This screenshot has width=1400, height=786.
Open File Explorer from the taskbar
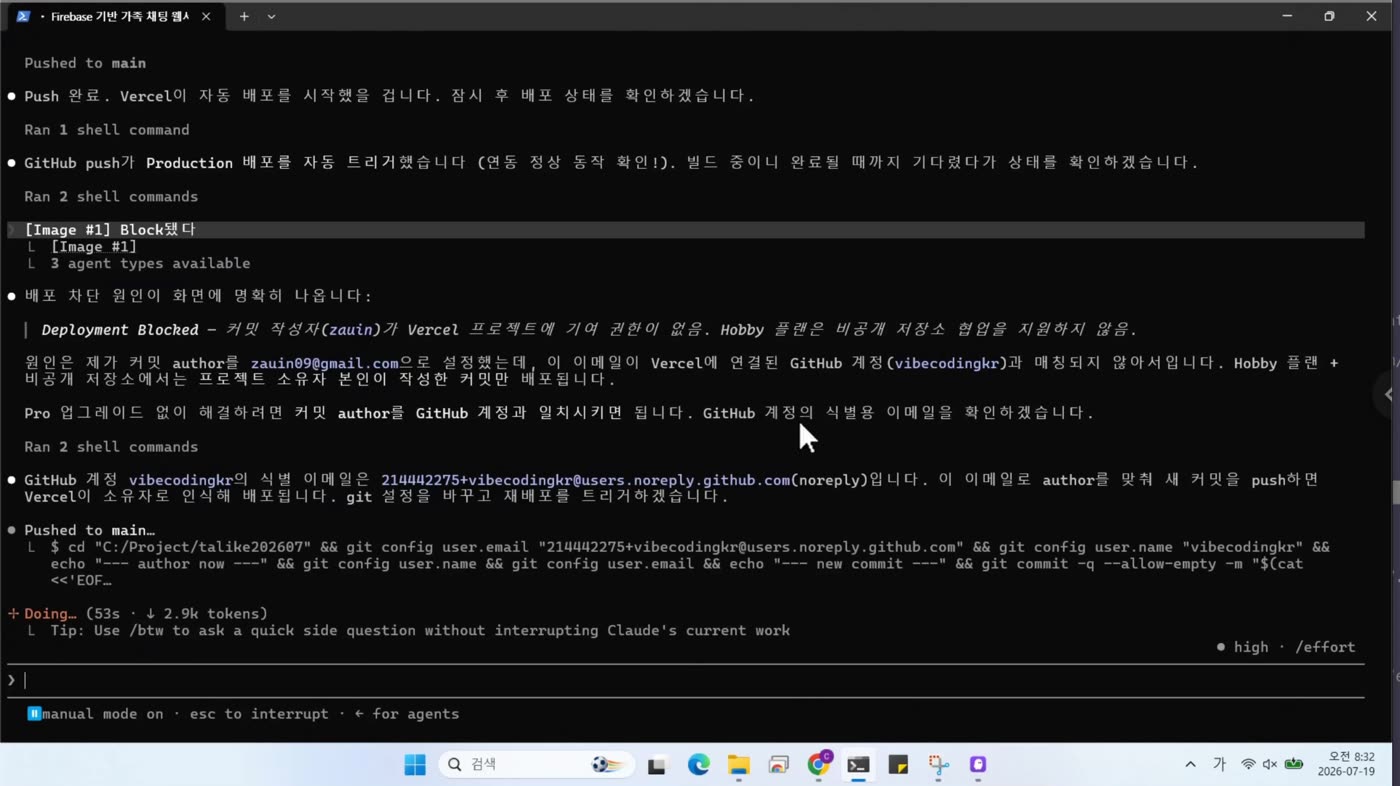[738, 765]
